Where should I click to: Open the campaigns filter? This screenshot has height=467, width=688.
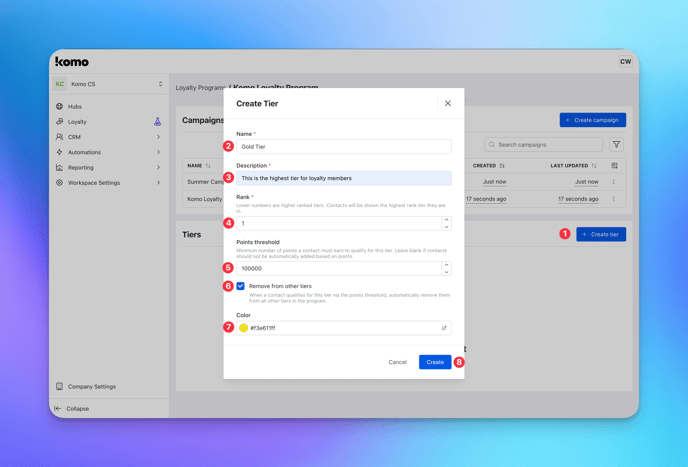pos(616,144)
